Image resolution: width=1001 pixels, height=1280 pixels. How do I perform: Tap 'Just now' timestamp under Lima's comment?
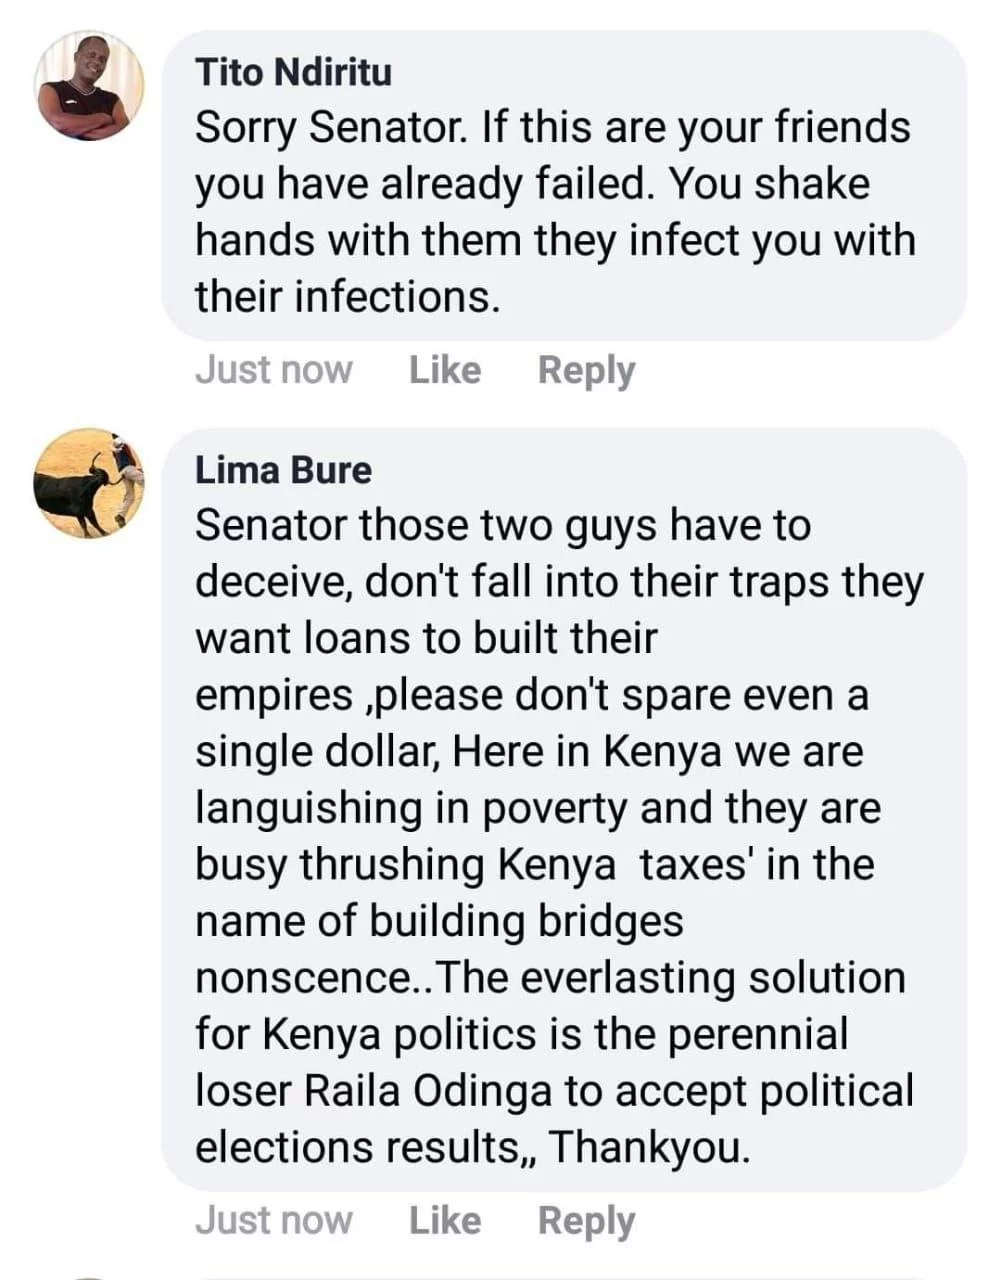pos(274,1221)
